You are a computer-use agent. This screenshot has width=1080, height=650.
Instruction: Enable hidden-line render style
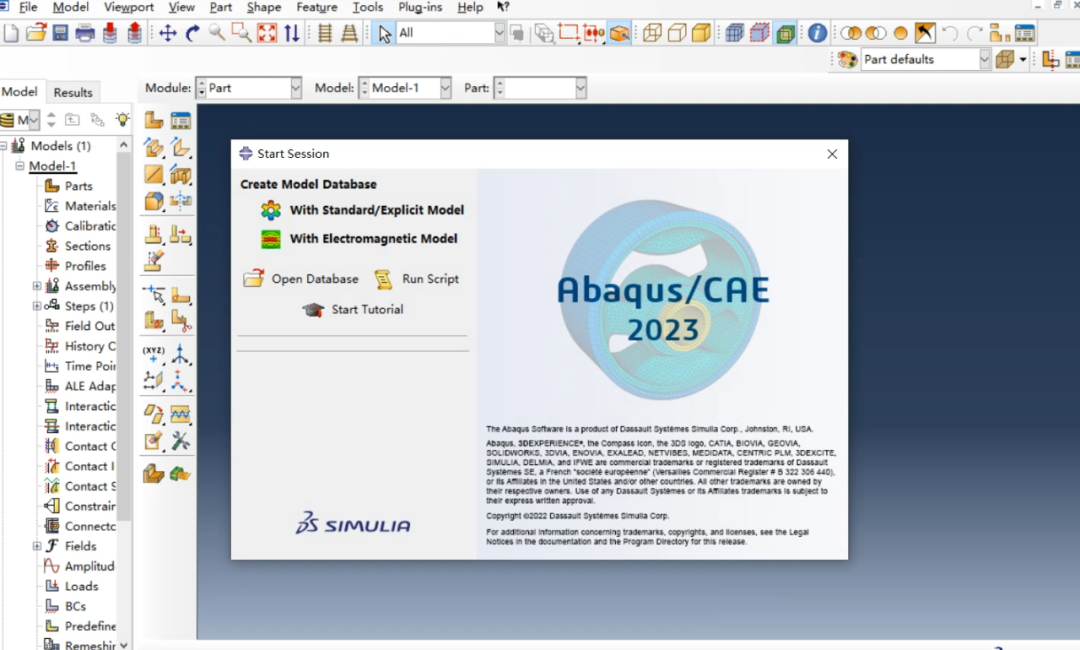click(x=676, y=33)
